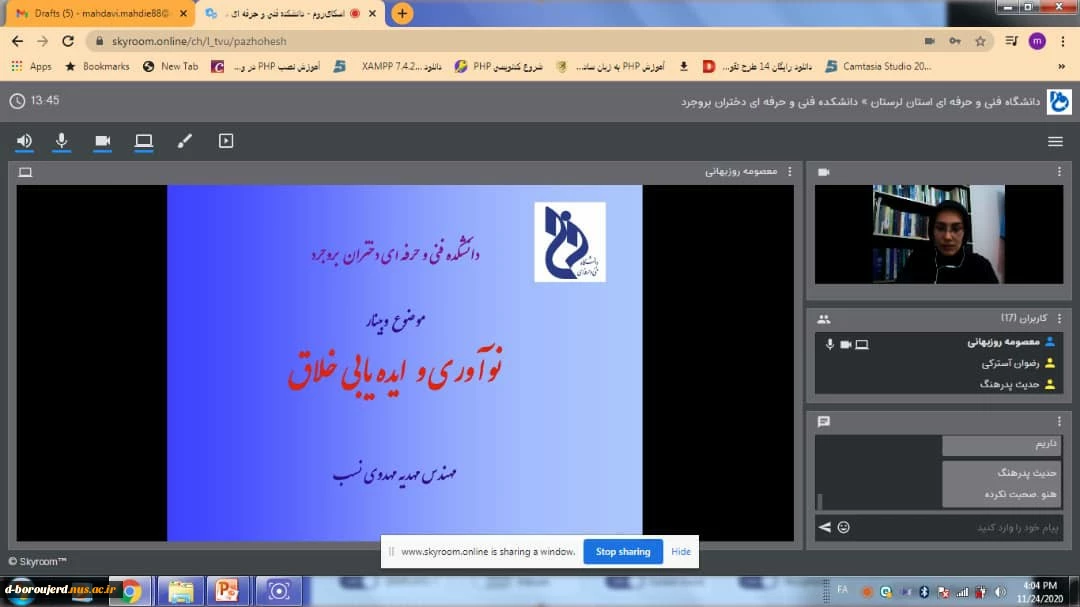The image size is (1080, 607).
Task: Open the camera permission indicator in address bar
Action: [929, 41]
